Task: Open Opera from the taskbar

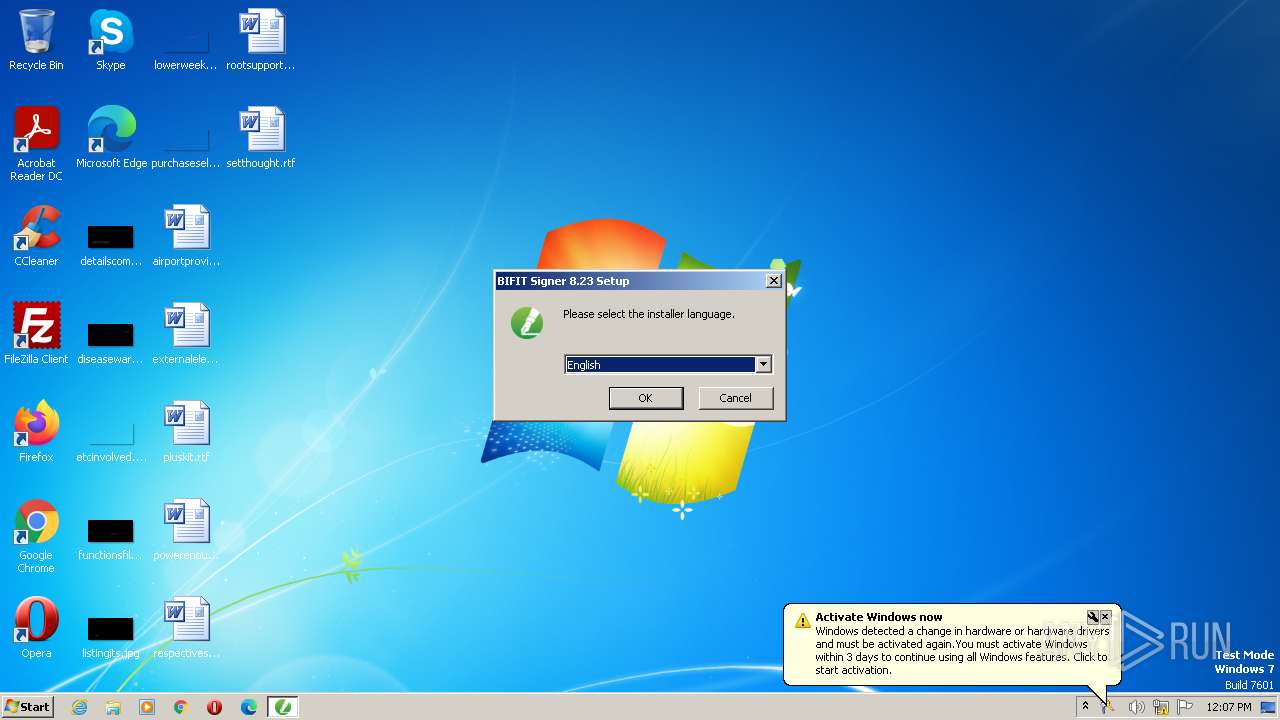Action: (x=215, y=707)
